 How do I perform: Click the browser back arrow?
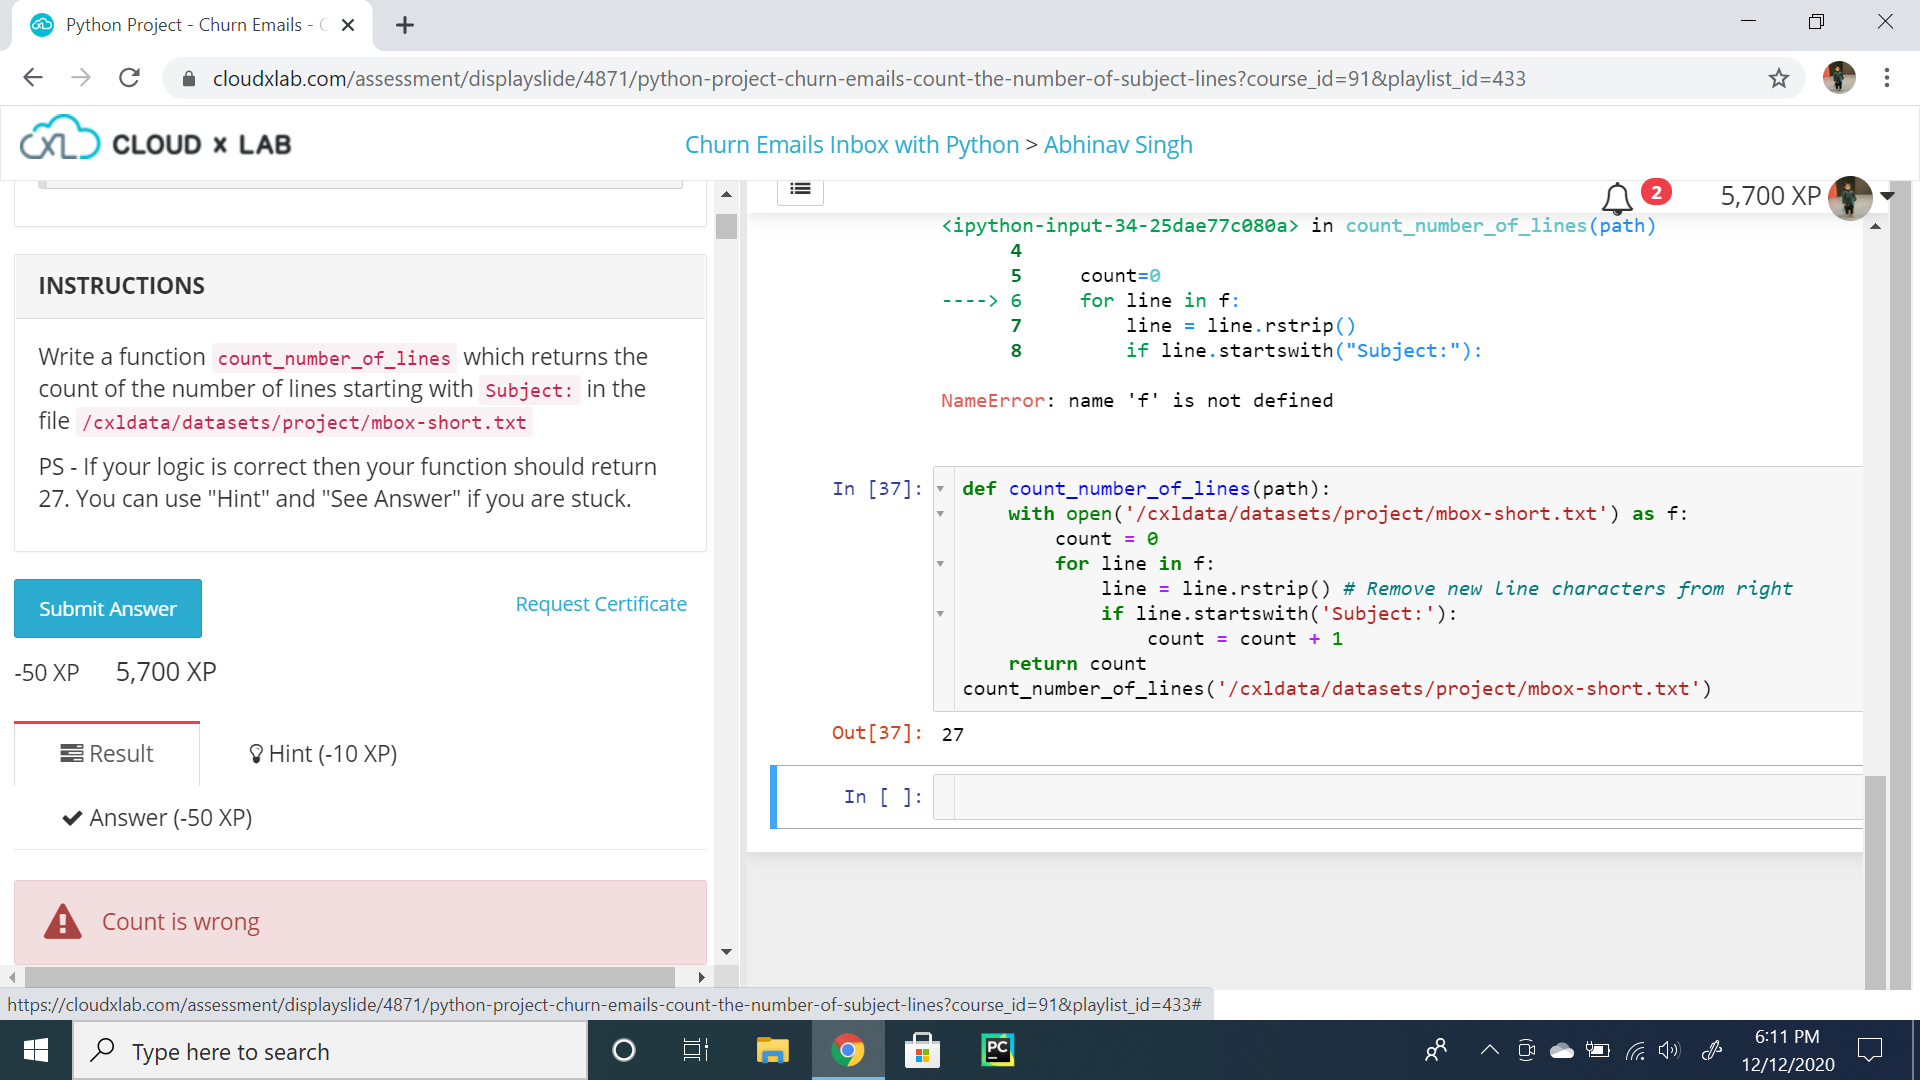(33, 78)
